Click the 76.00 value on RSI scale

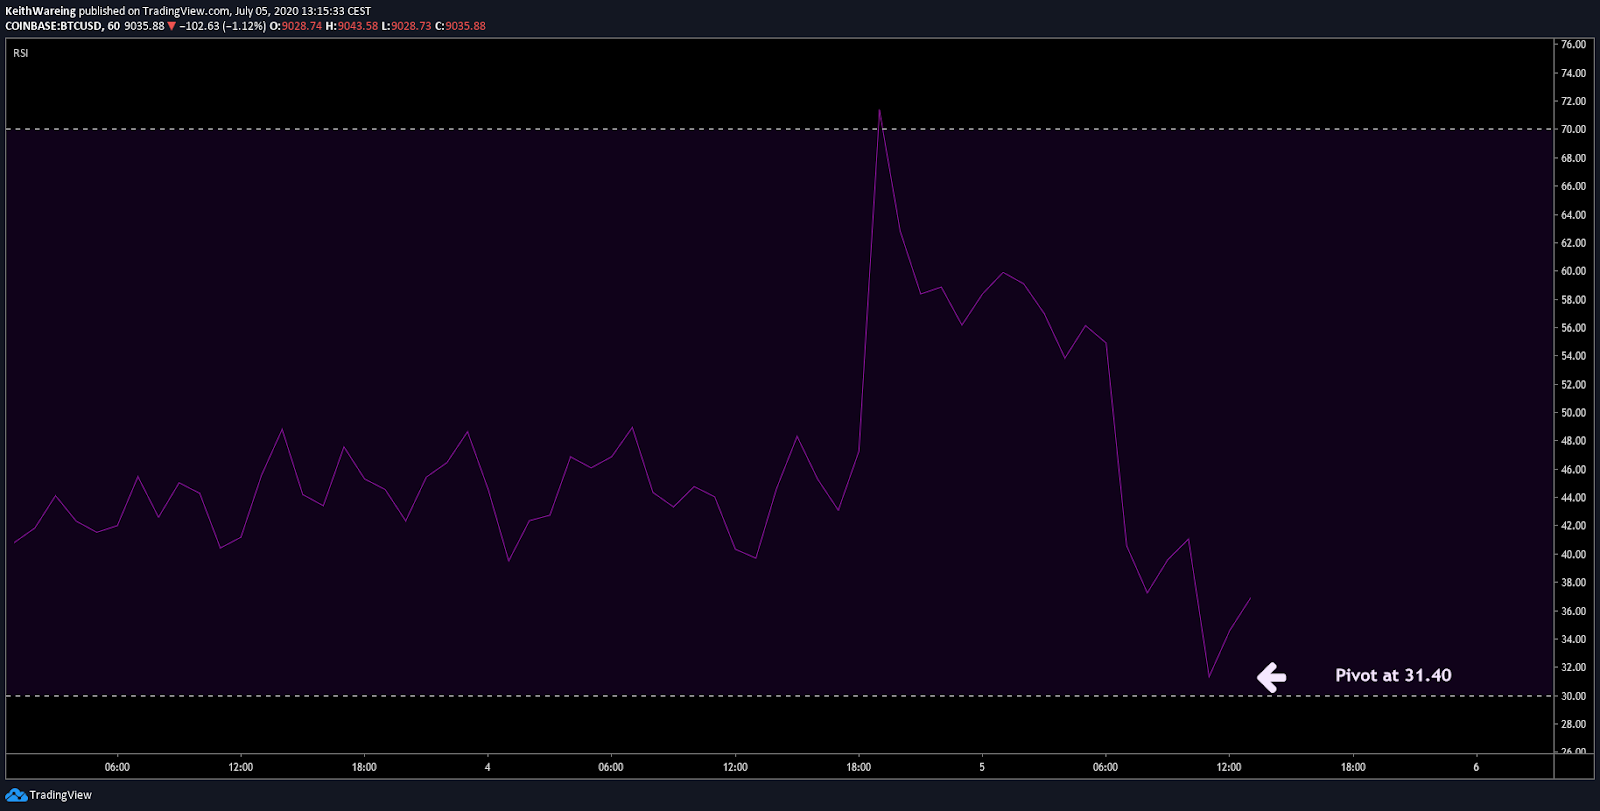coord(1573,44)
